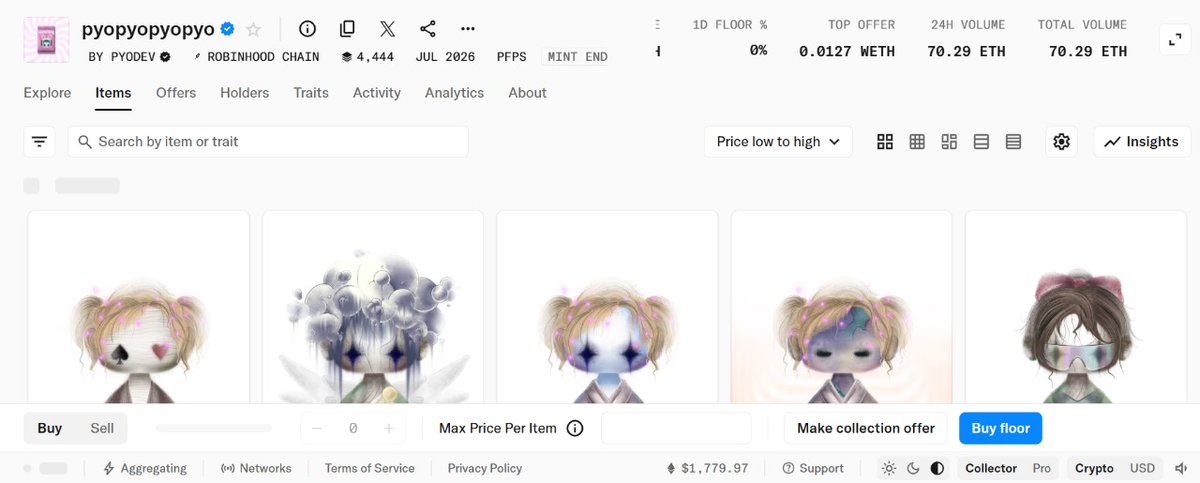The width and height of the screenshot is (1200, 483).
Task: Click the ETH price $1,779.97
Action: click(708, 468)
